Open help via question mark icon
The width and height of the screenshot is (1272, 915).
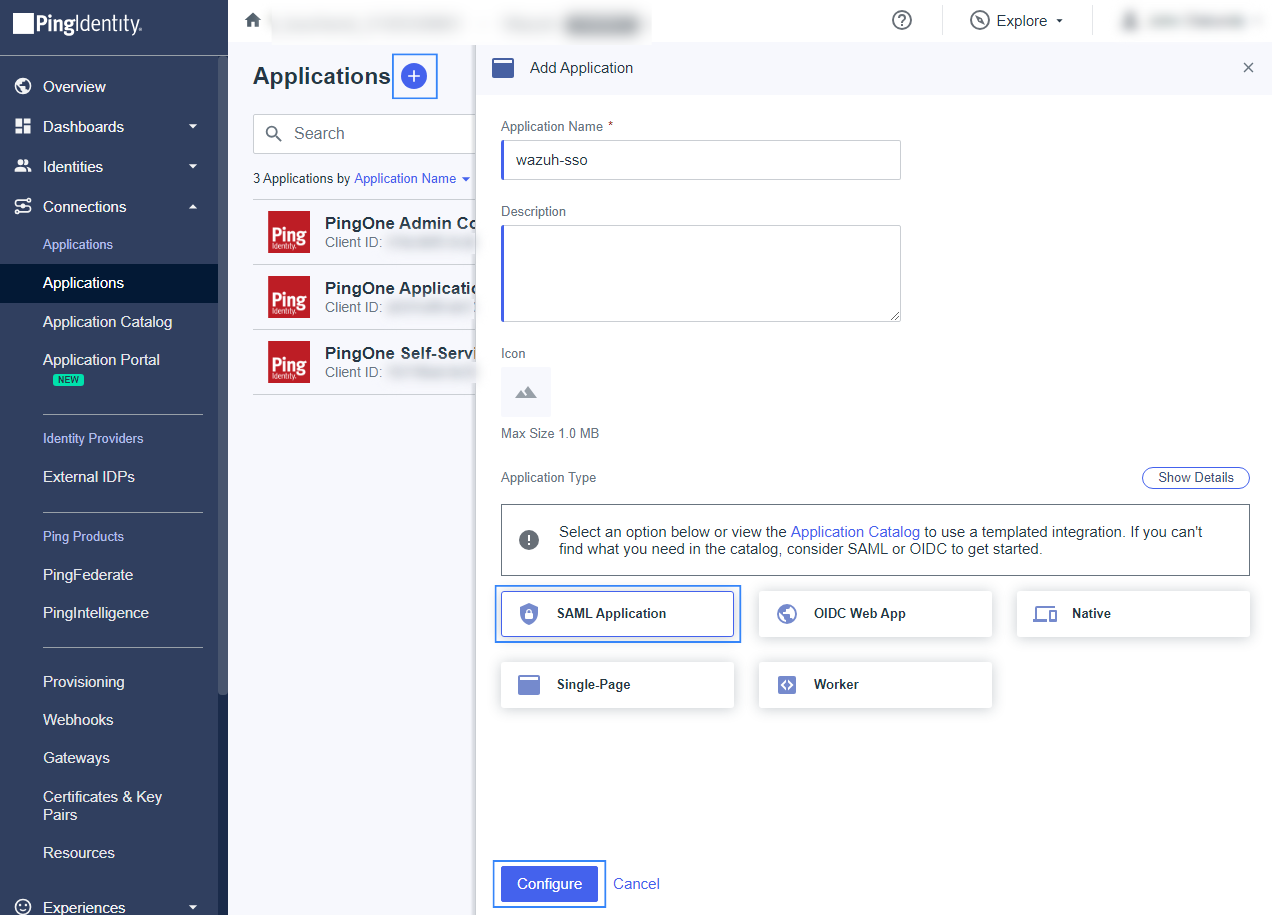click(901, 20)
